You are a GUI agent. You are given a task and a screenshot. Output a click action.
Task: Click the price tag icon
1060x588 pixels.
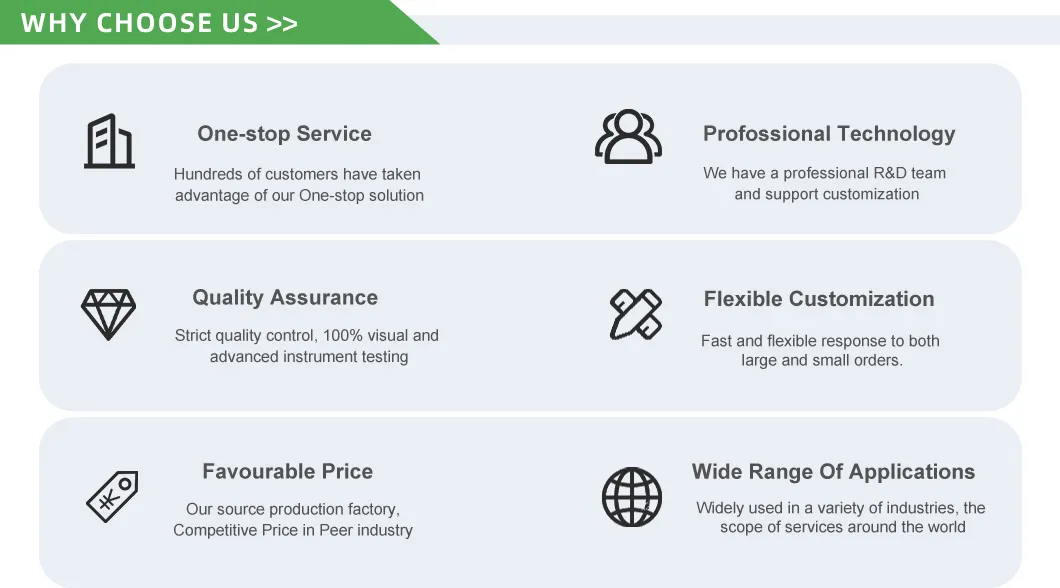point(112,496)
